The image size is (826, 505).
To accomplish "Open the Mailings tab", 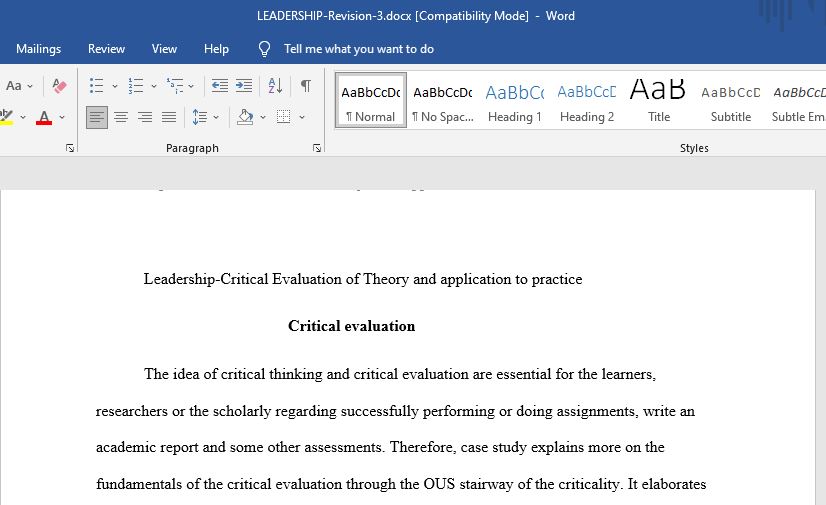I will (x=38, y=49).
